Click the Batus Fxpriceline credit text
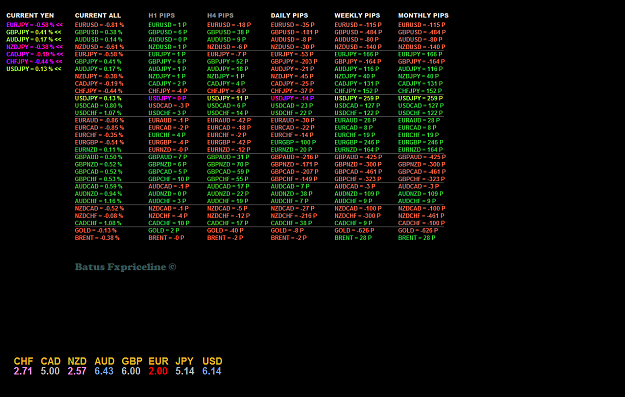This screenshot has height=397, width=625. click(x=126, y=267)
